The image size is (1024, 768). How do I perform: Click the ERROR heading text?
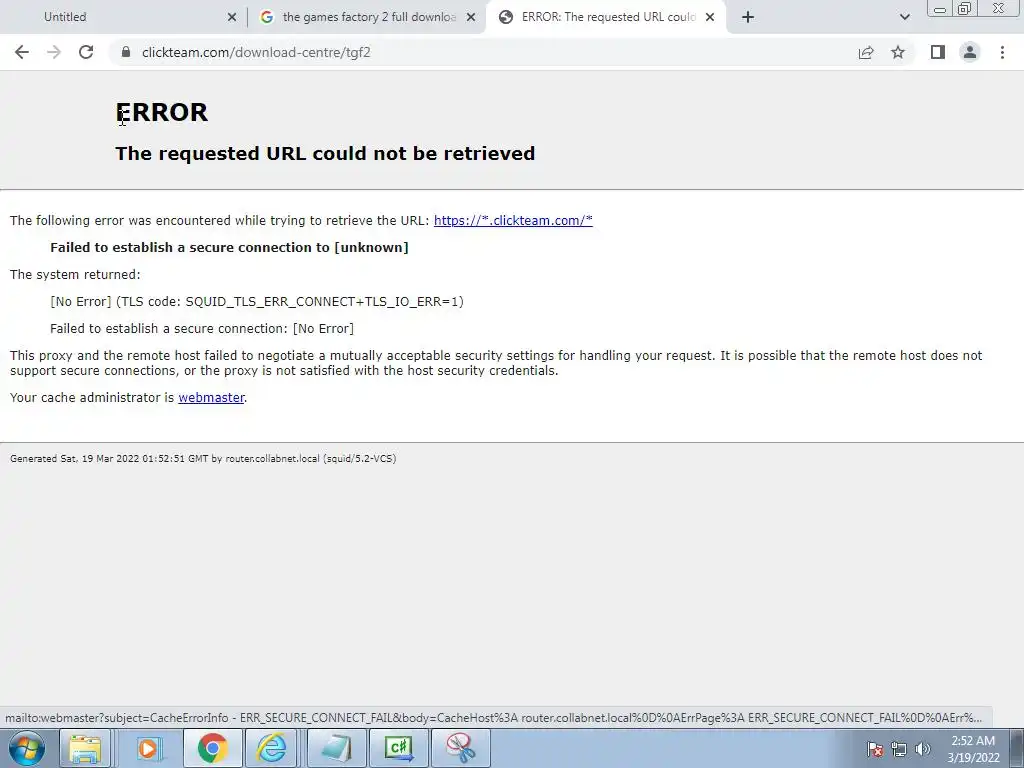[162, 112]
